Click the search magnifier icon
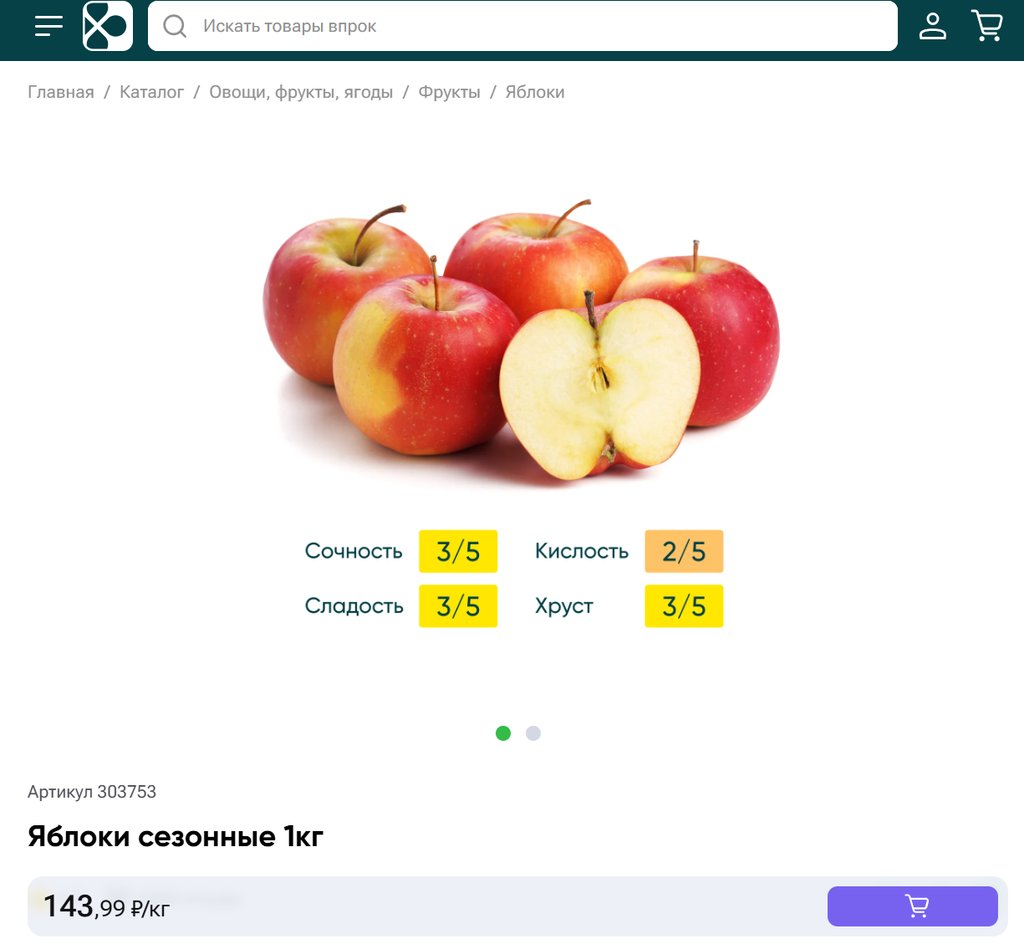 [x=175, y=26]
